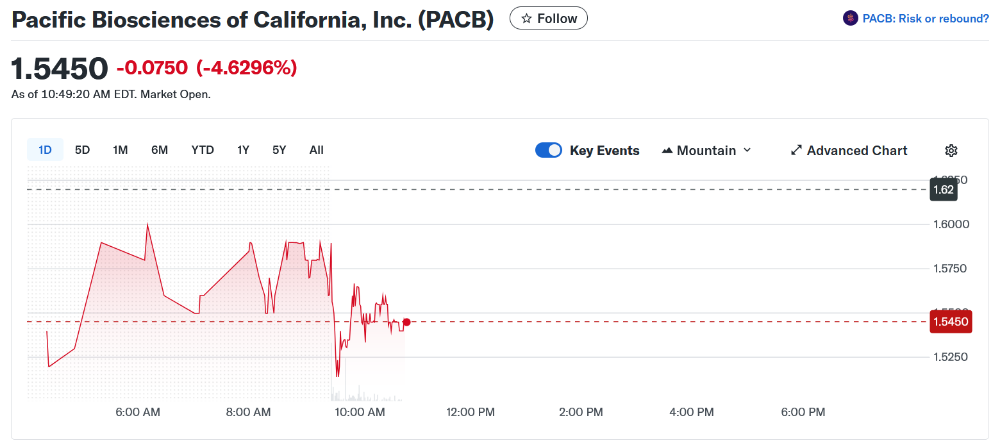
Task: Switch to the 5D time range
Action: coord(83,150)
